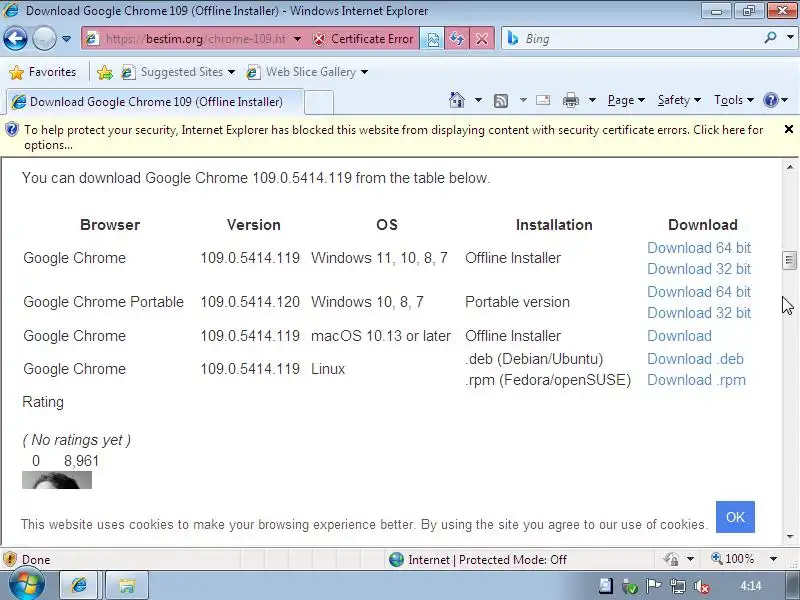Accept cookies with the OK button
Screen dimensions: 800x600
coord(735,517)
